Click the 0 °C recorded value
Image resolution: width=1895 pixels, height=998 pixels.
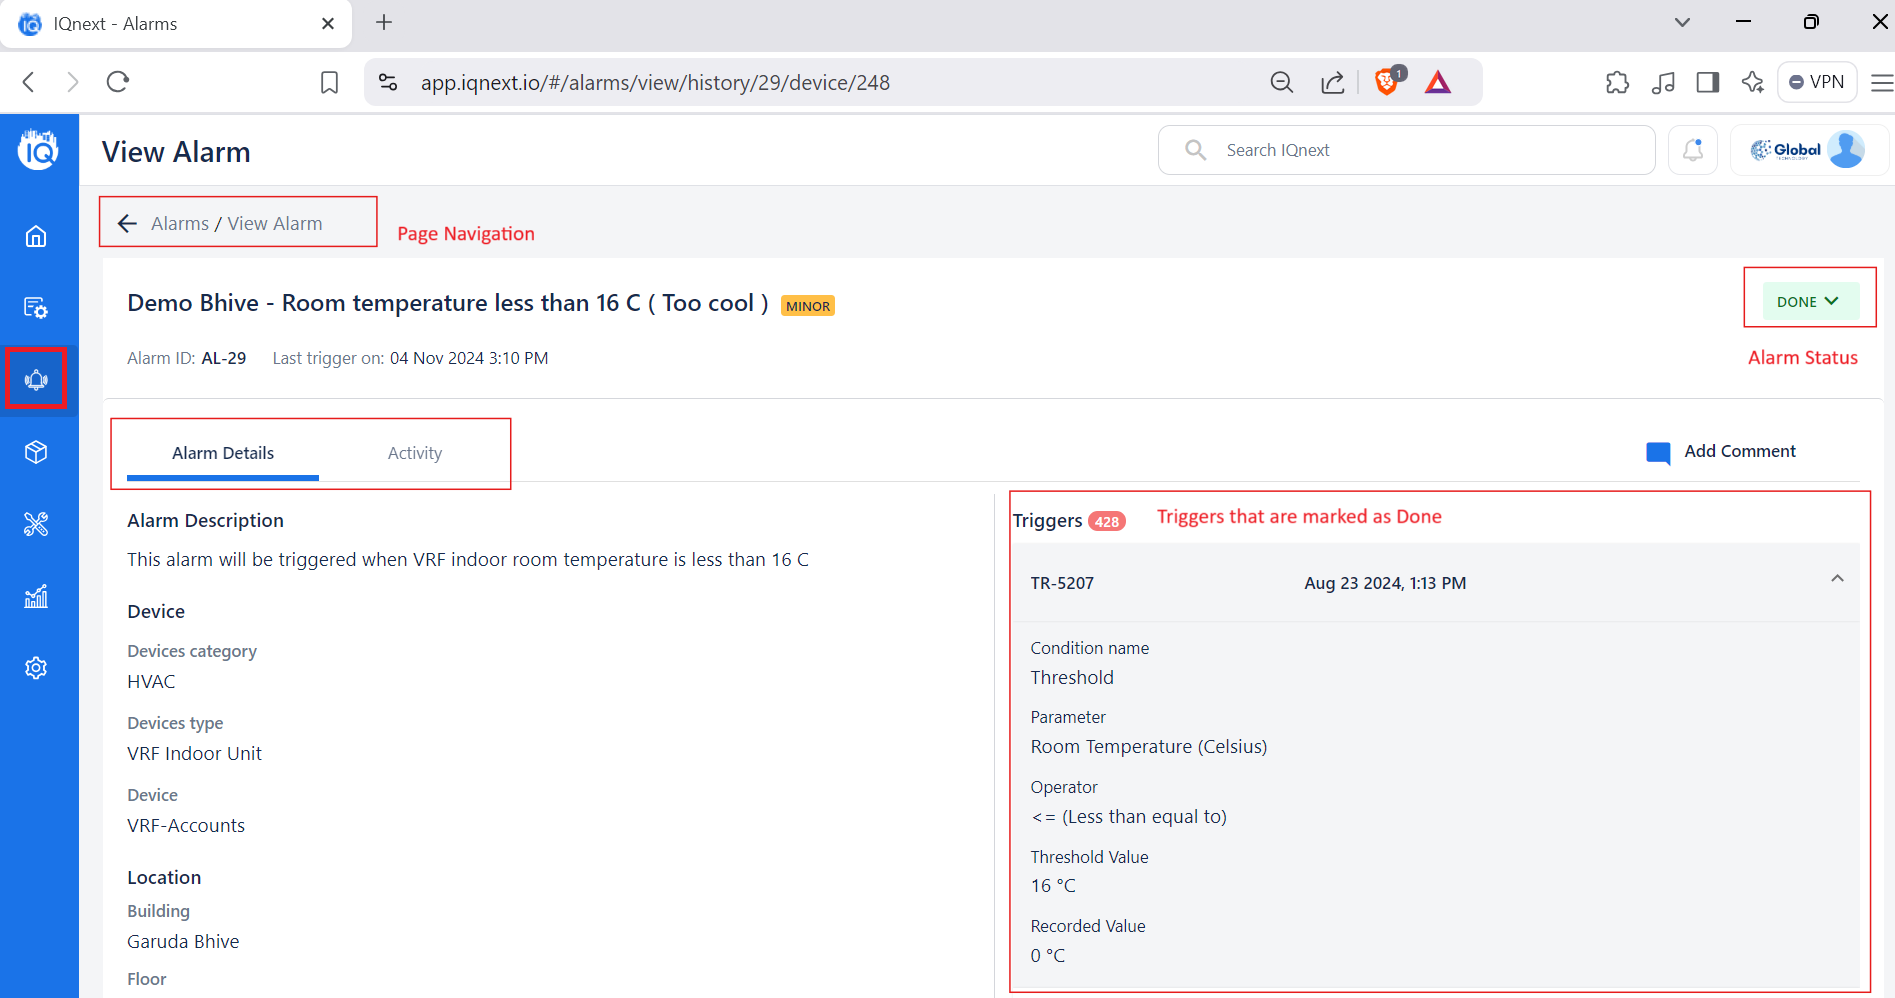1048,955
